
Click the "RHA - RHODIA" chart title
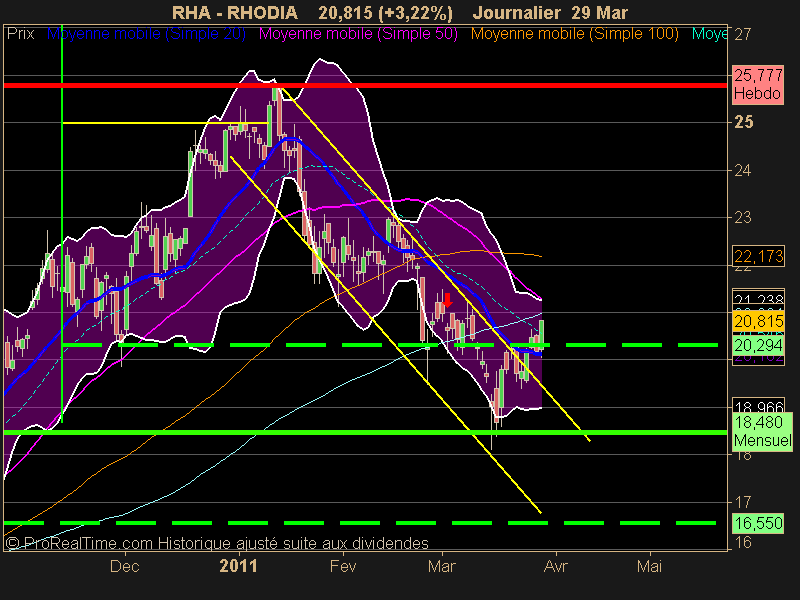[235, 12]
